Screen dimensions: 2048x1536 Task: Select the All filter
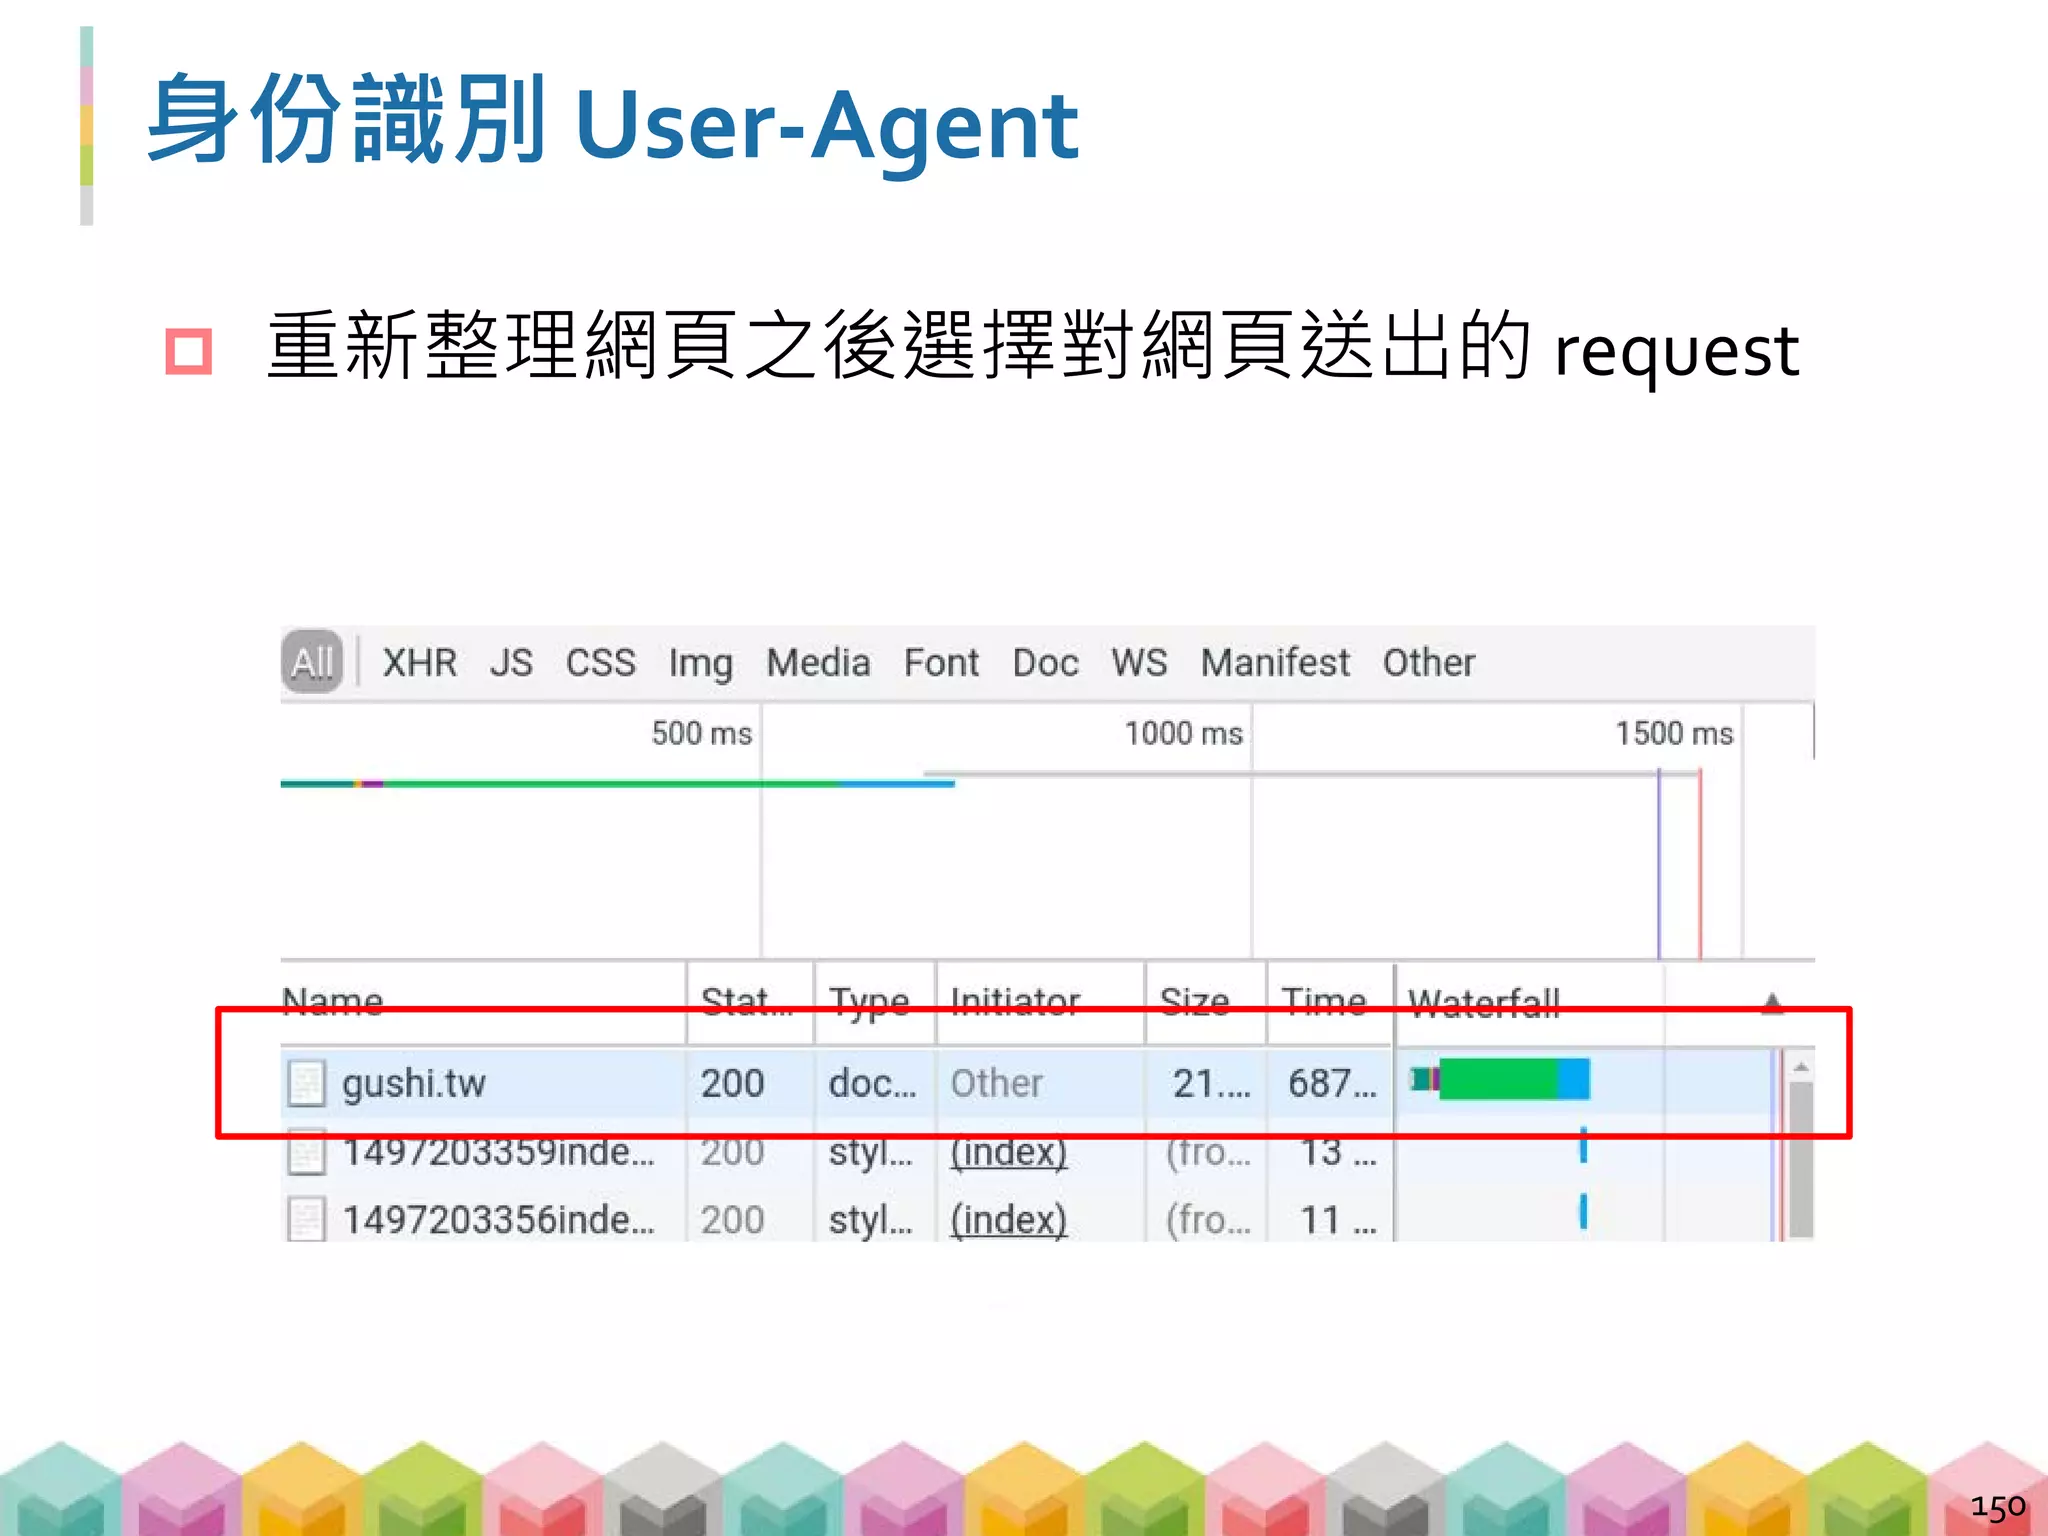tap(312, 662)
